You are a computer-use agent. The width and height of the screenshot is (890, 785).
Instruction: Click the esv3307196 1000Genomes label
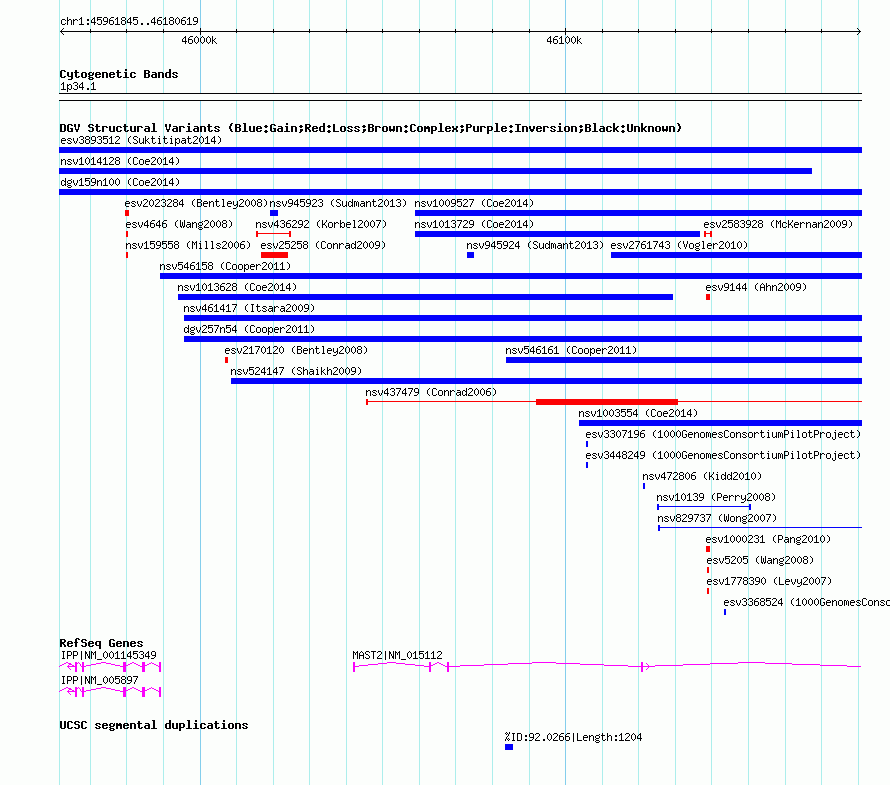[x=723, y=434]
